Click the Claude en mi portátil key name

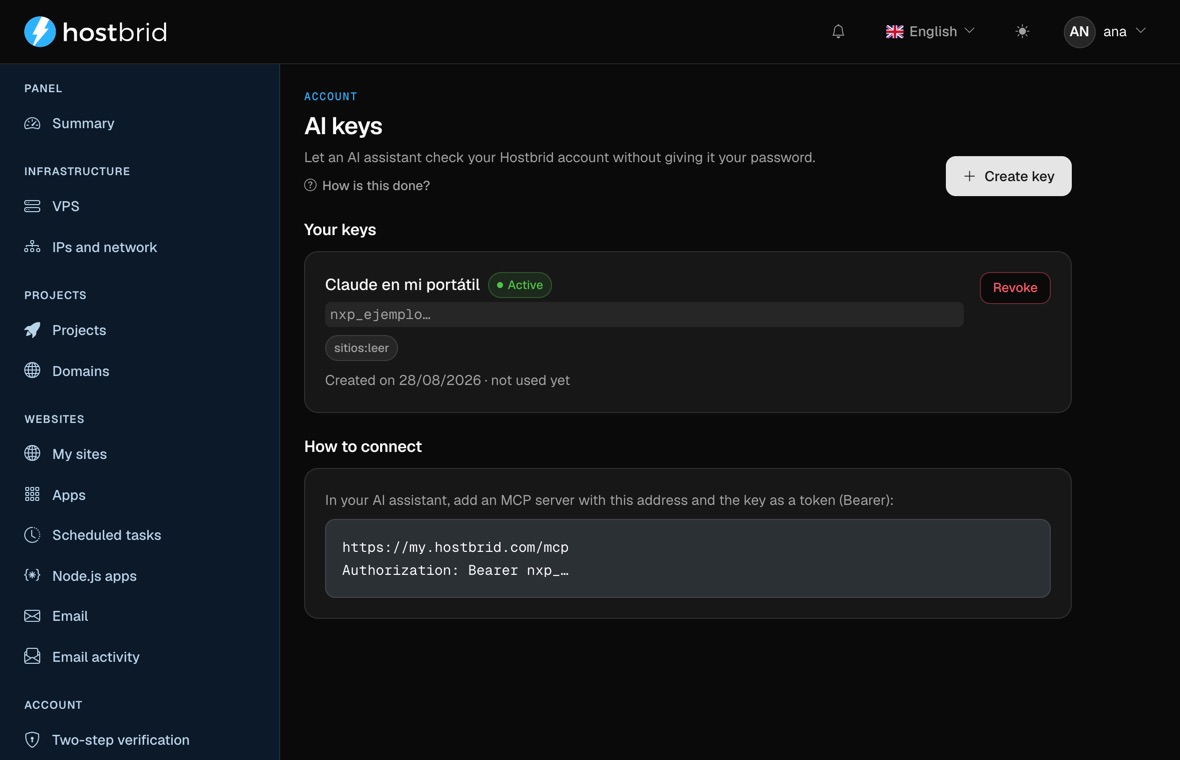tap(402, 284)
